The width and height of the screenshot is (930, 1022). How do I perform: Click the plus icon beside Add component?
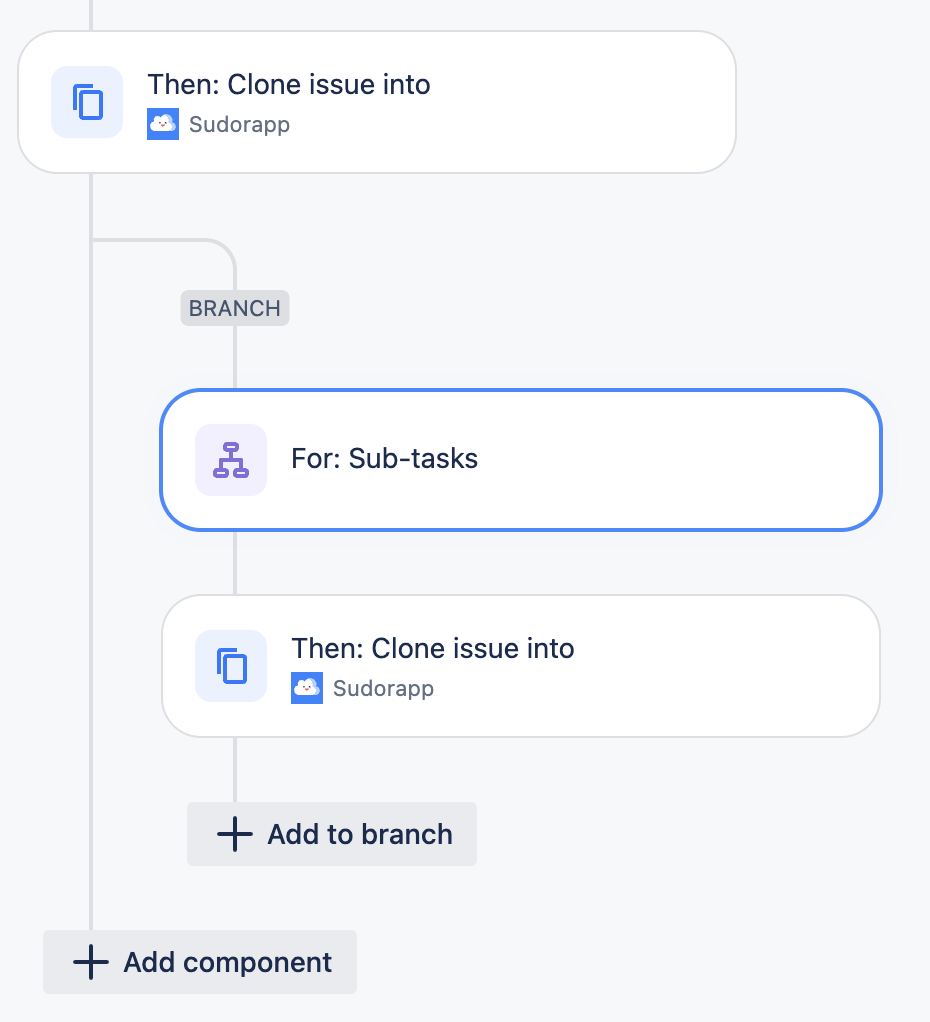click(91, 962)
